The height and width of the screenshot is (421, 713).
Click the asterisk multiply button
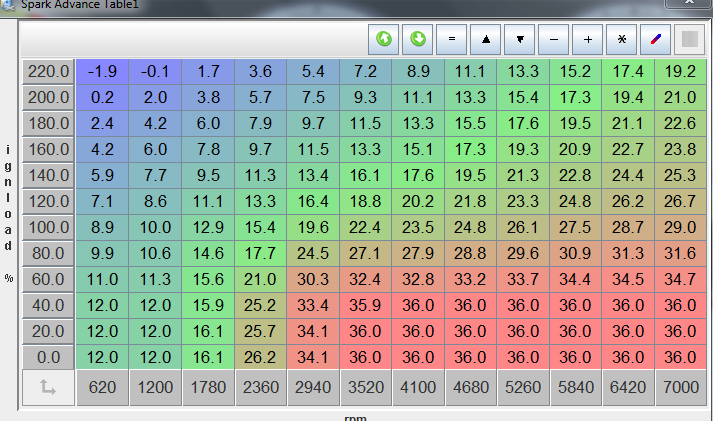point(622,40)
